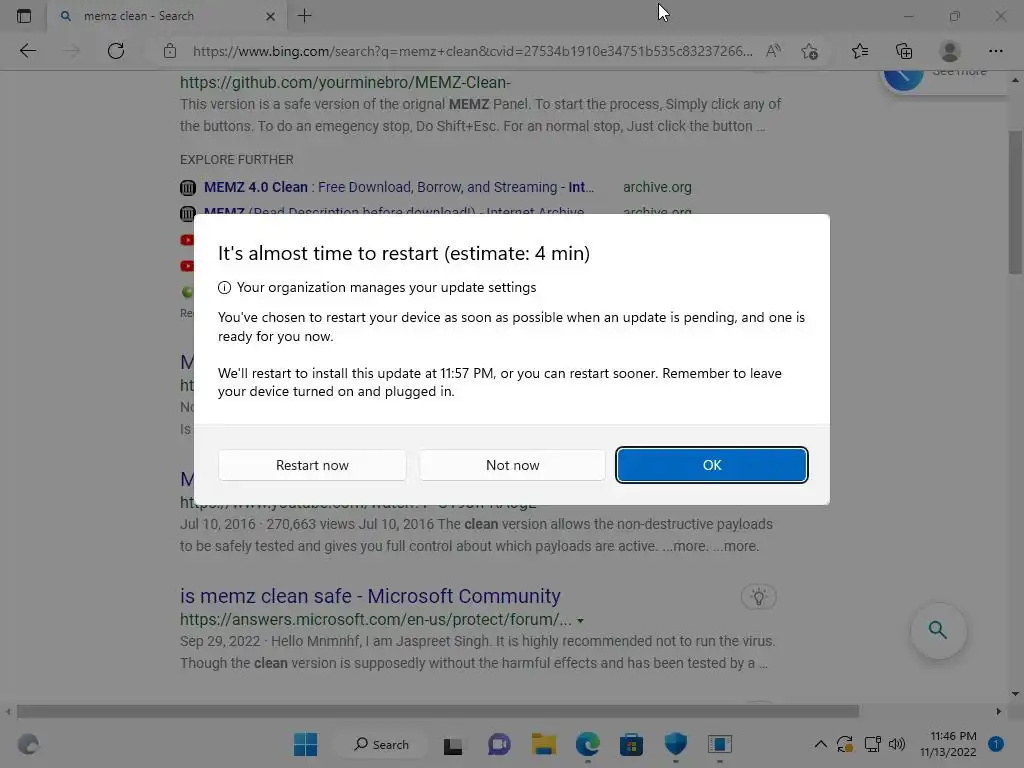Open taskbar Search box
1024x768 pixels.
[382, 744]
